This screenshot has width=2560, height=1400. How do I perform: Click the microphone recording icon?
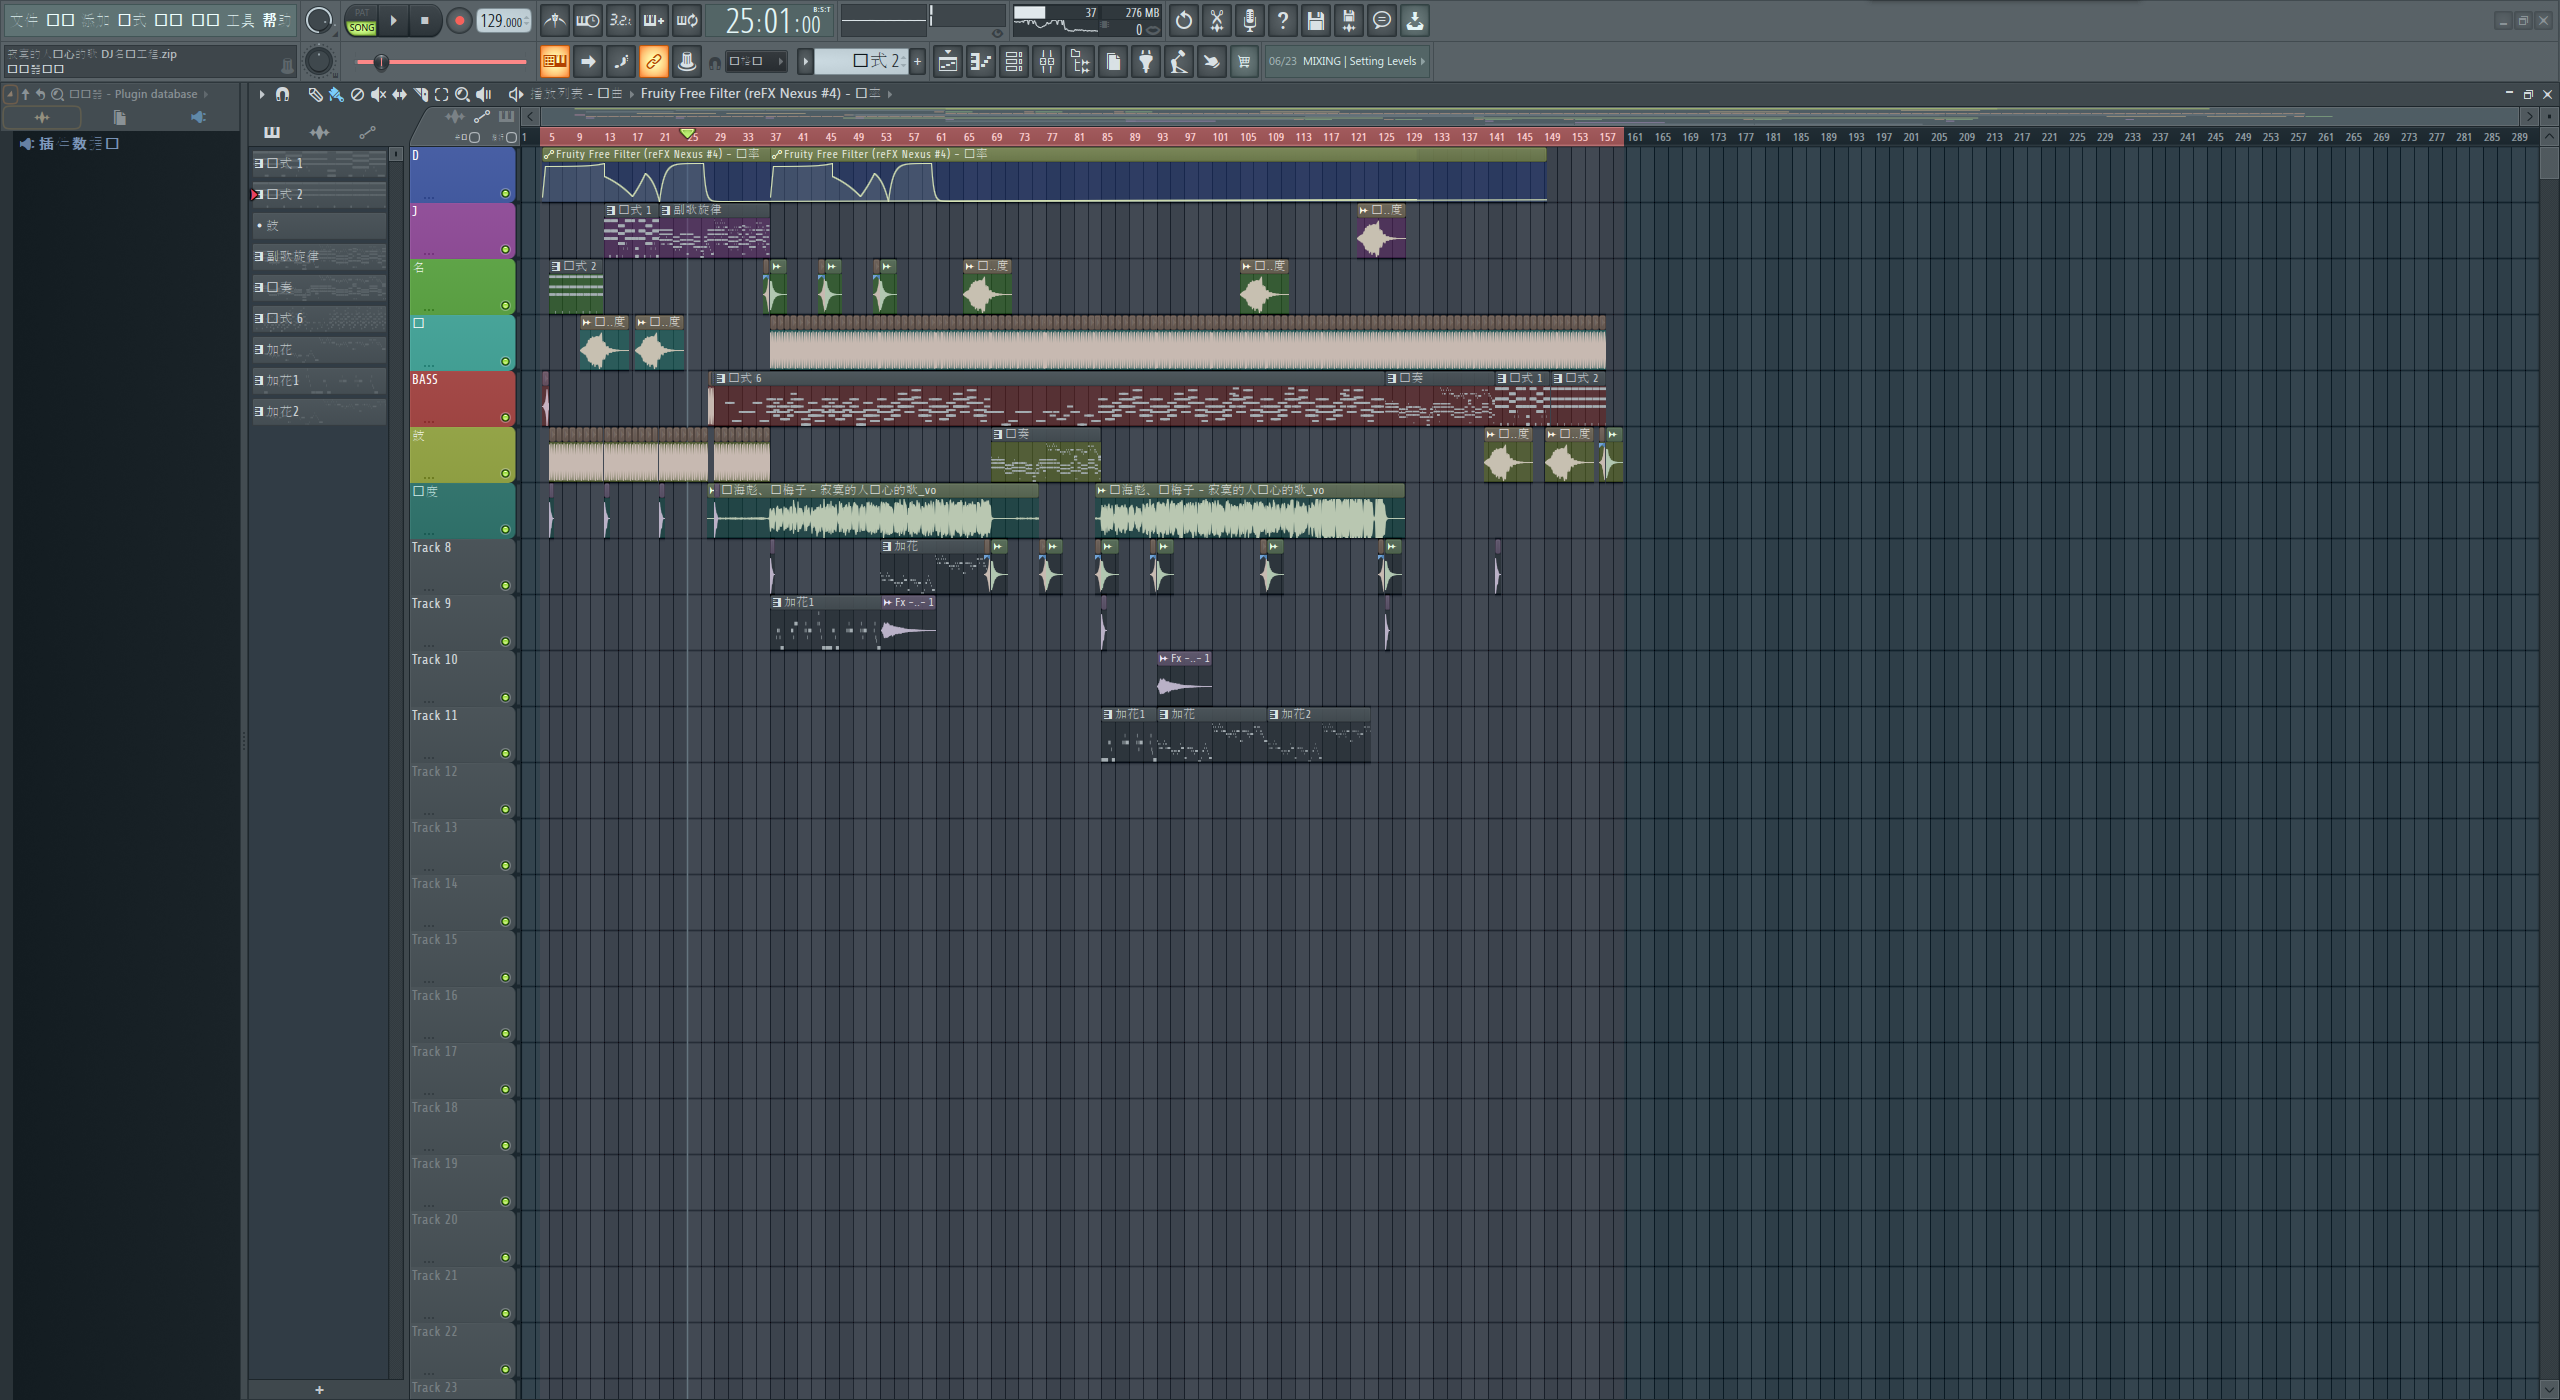coord(1250,20)
